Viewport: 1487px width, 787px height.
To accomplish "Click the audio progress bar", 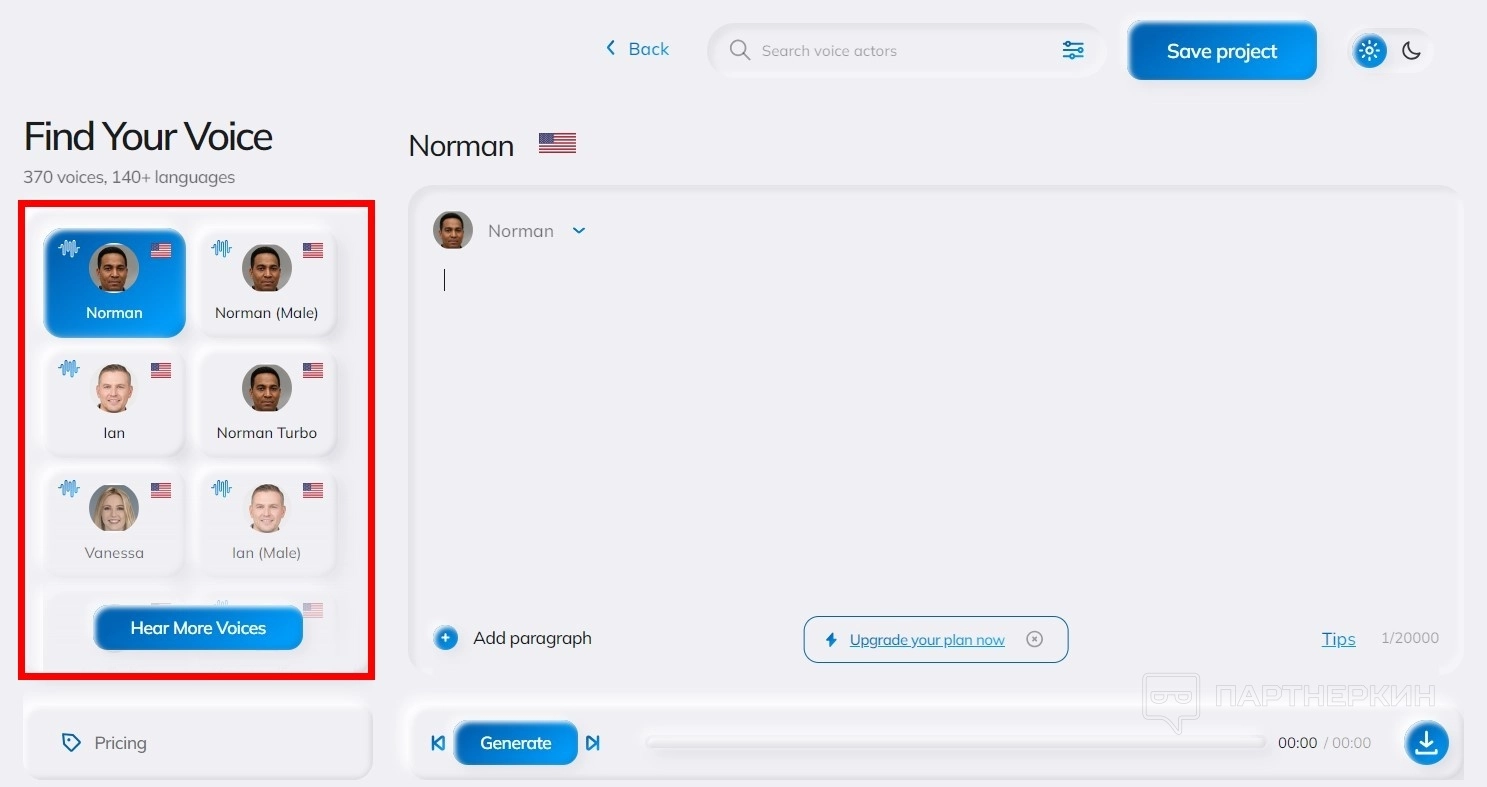I will point(955,743).
